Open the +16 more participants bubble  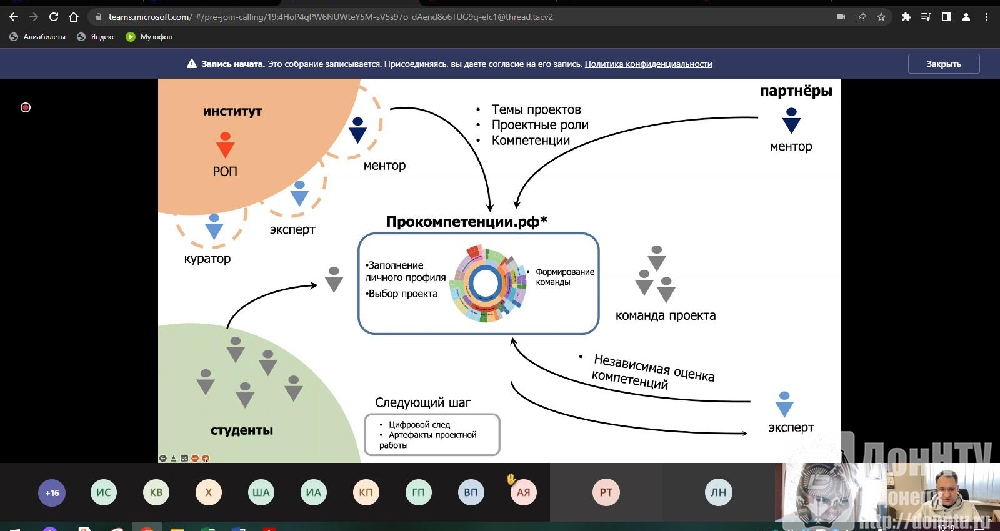[52, 493]
